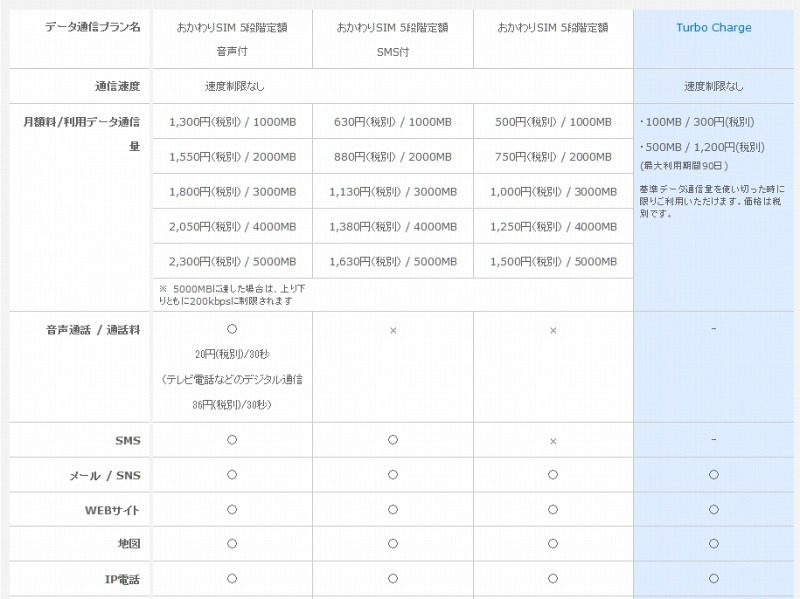This screenshot has height=599, width=800.
Task: Click circle in WEBサイト row, SMS付 column
Action: point(393,510)
